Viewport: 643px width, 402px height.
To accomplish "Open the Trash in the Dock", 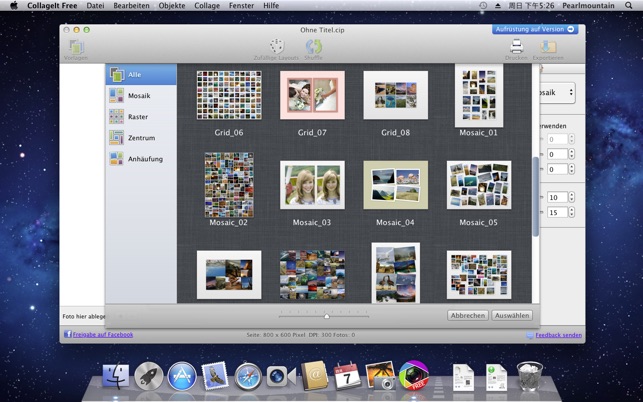I will (530, 376).
